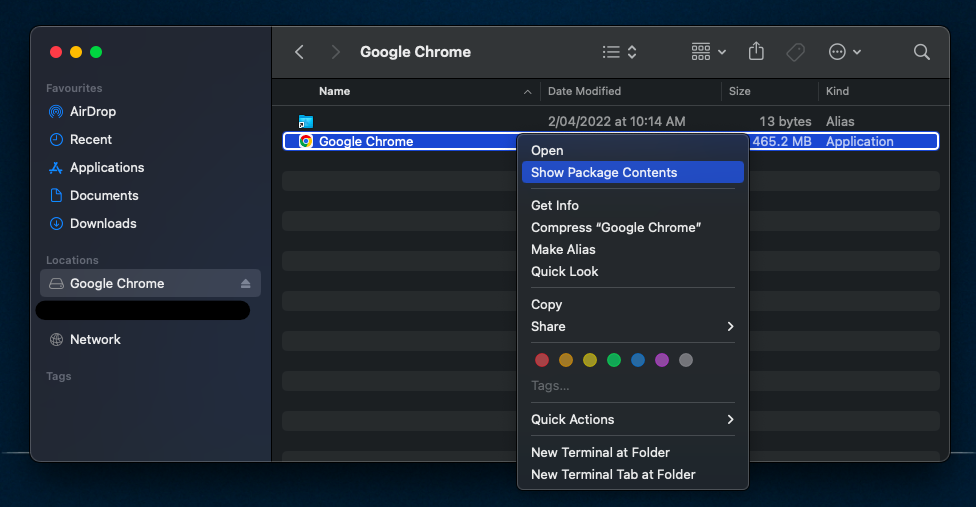The height and width of the screenshot is (507, 976).
Task: Click the "Application" kind cell
Action: coord(860,141)
